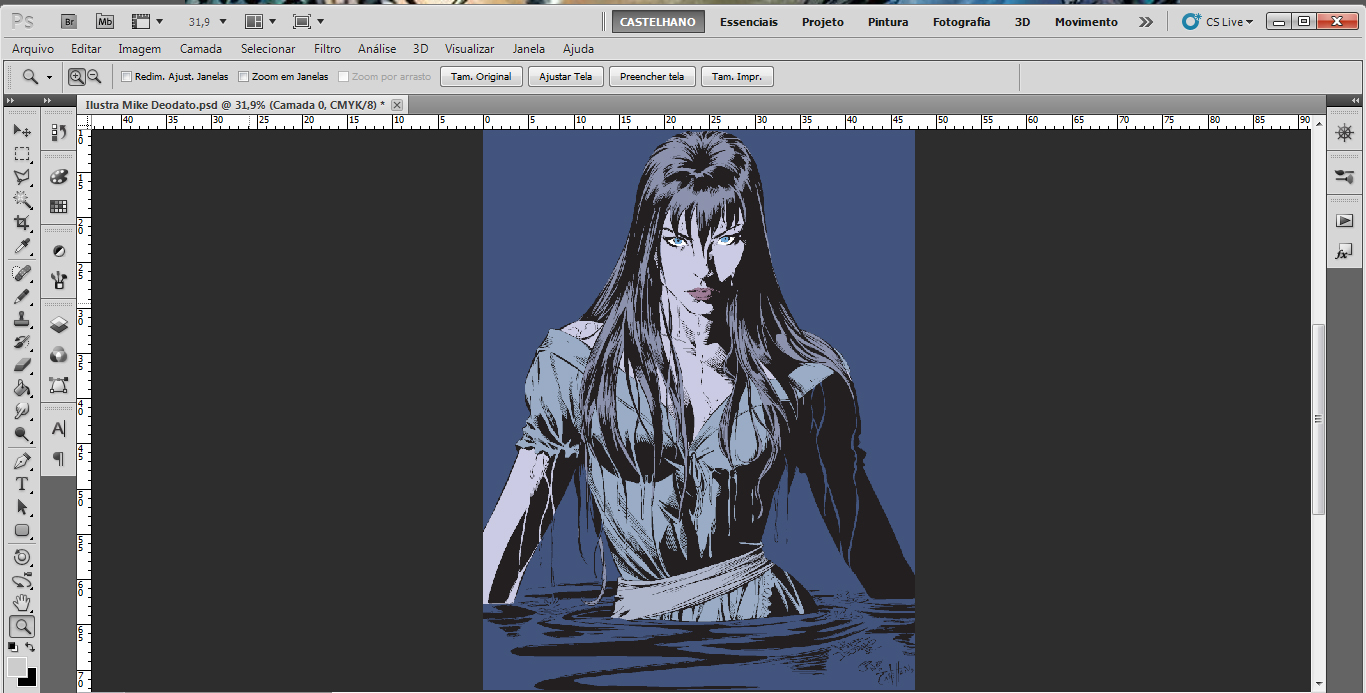Viewport: 1366px width, 693px height.
Task: Select the Polygonal Lasso tool
Action: pos(21,177)
